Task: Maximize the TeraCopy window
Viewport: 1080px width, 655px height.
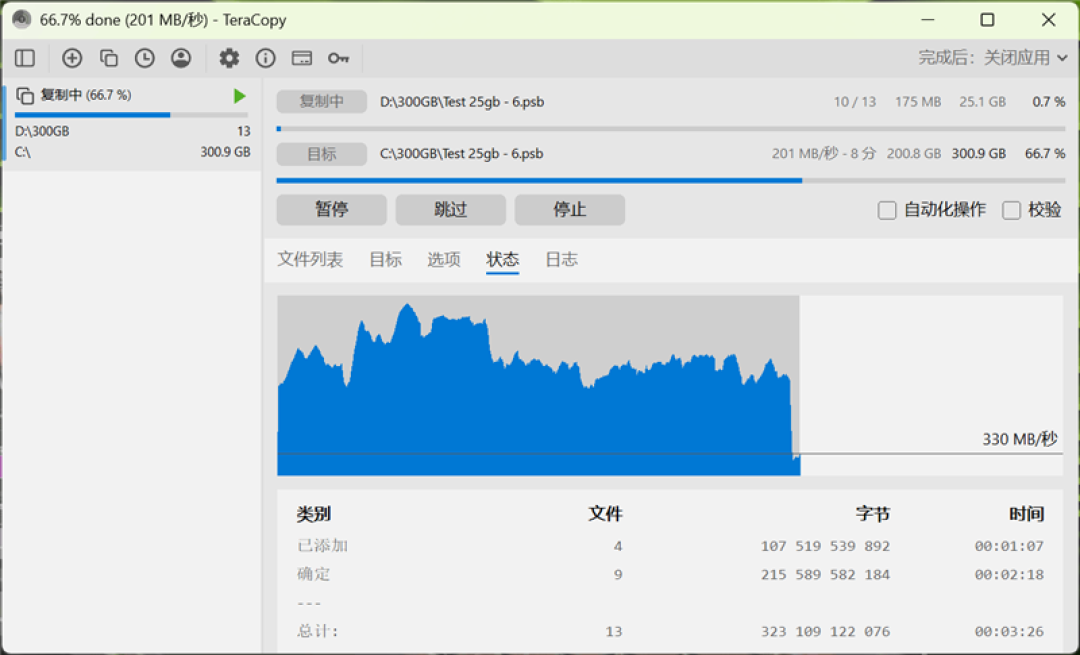Action: tap(987, 19)
